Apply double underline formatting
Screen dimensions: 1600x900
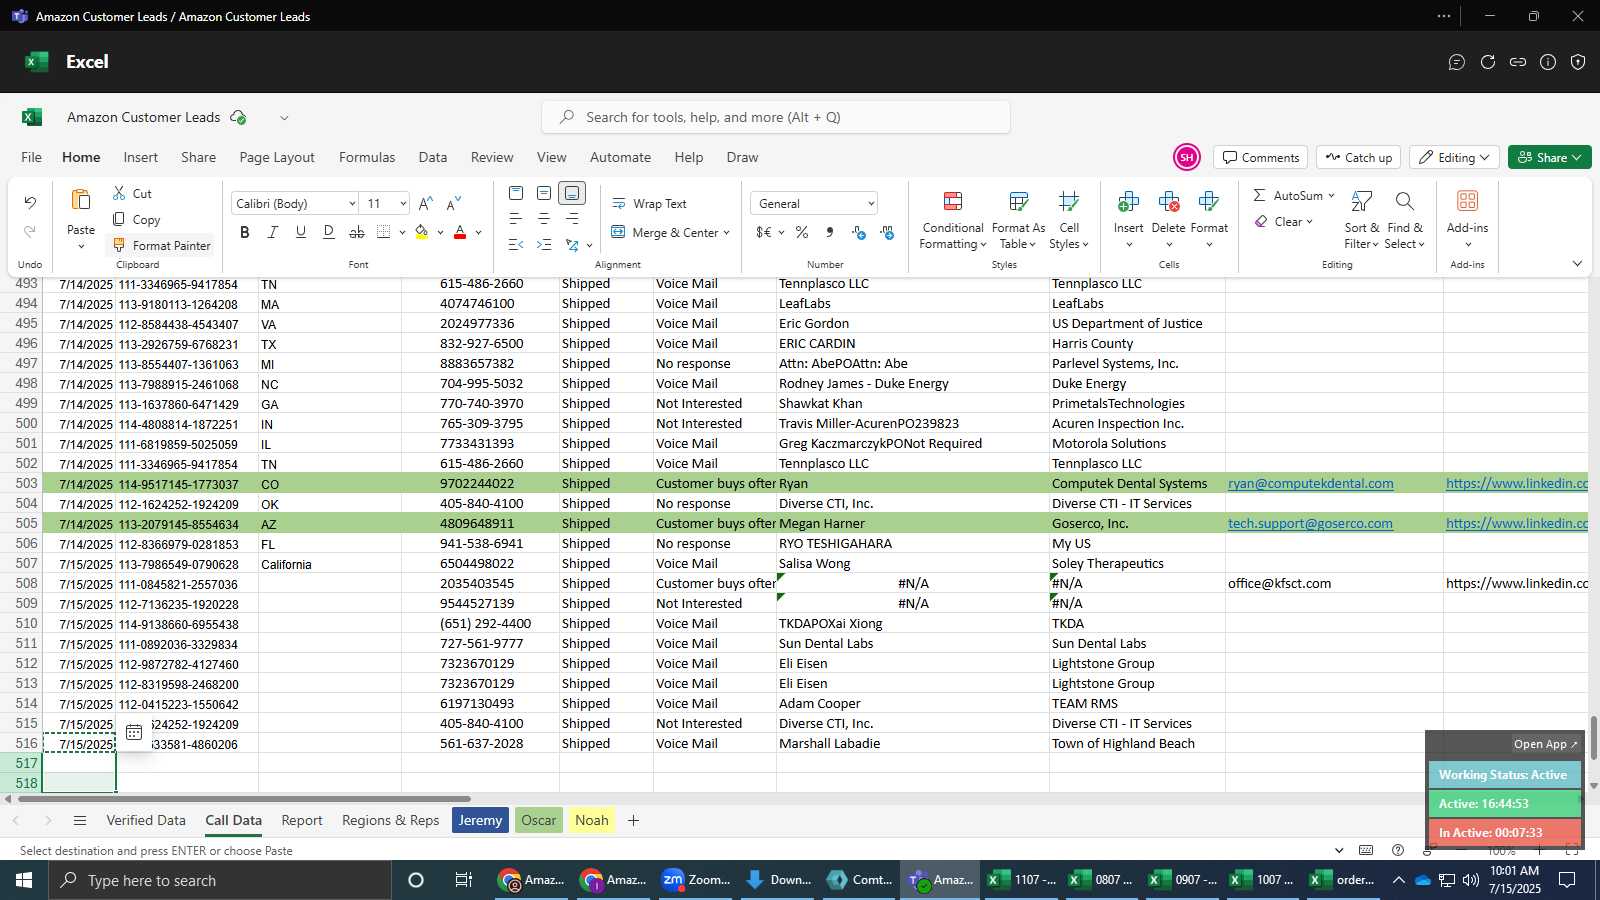tap(329, 232)
